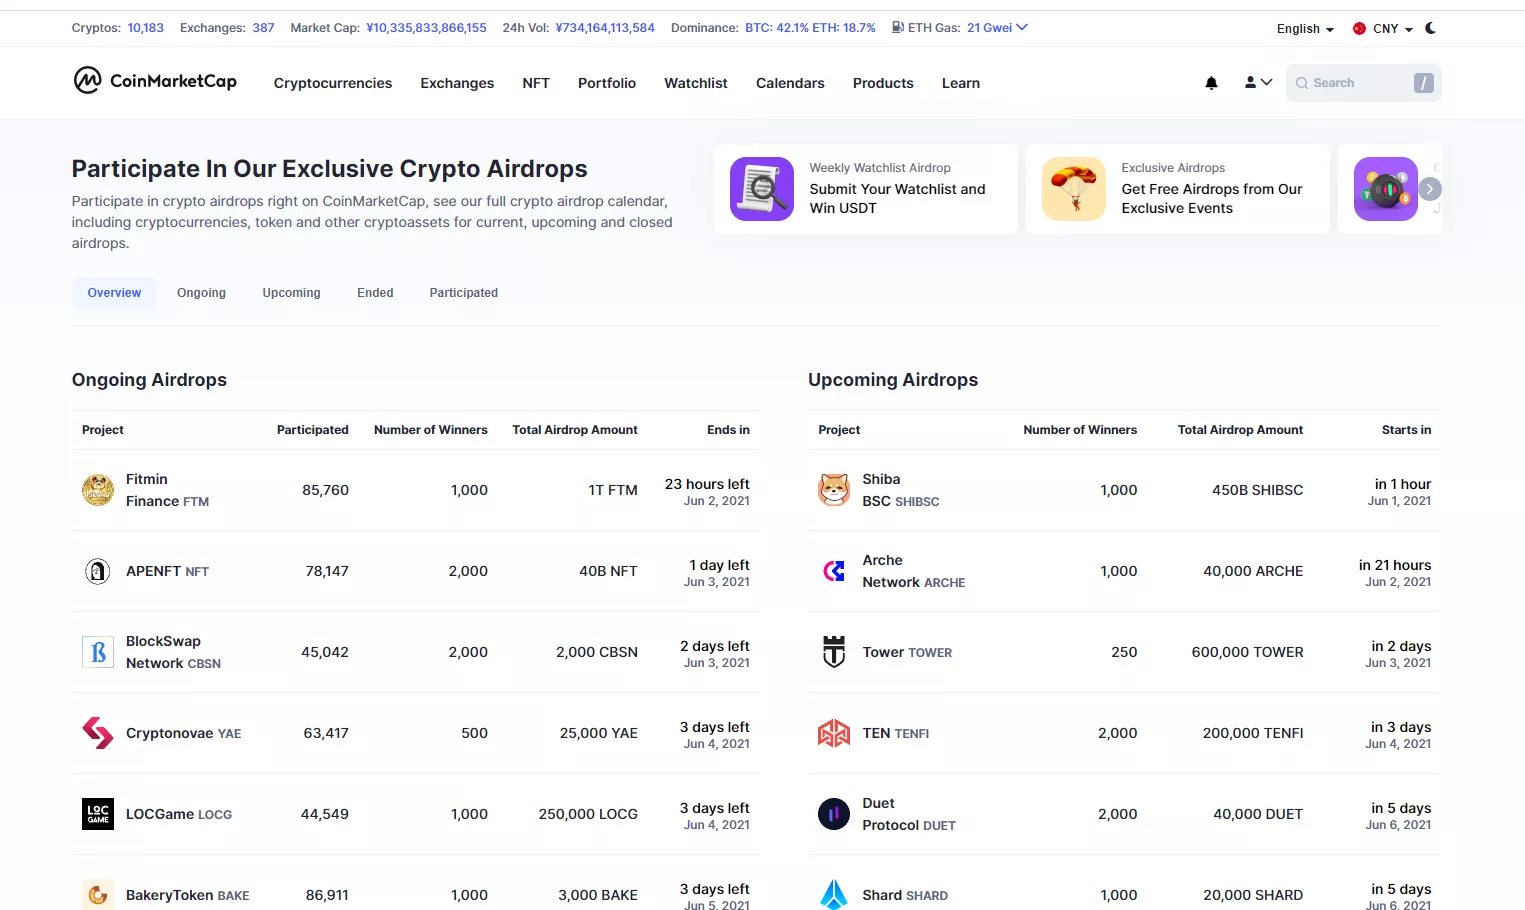Click the CoinMarketCap logo
This screenshot has height=910, width=1525.
coord(155,81)
